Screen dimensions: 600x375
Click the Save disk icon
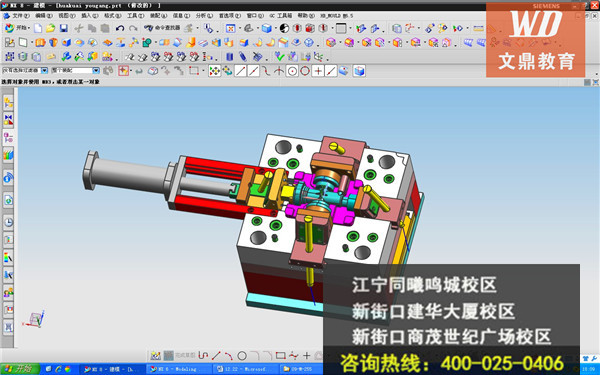64,28
